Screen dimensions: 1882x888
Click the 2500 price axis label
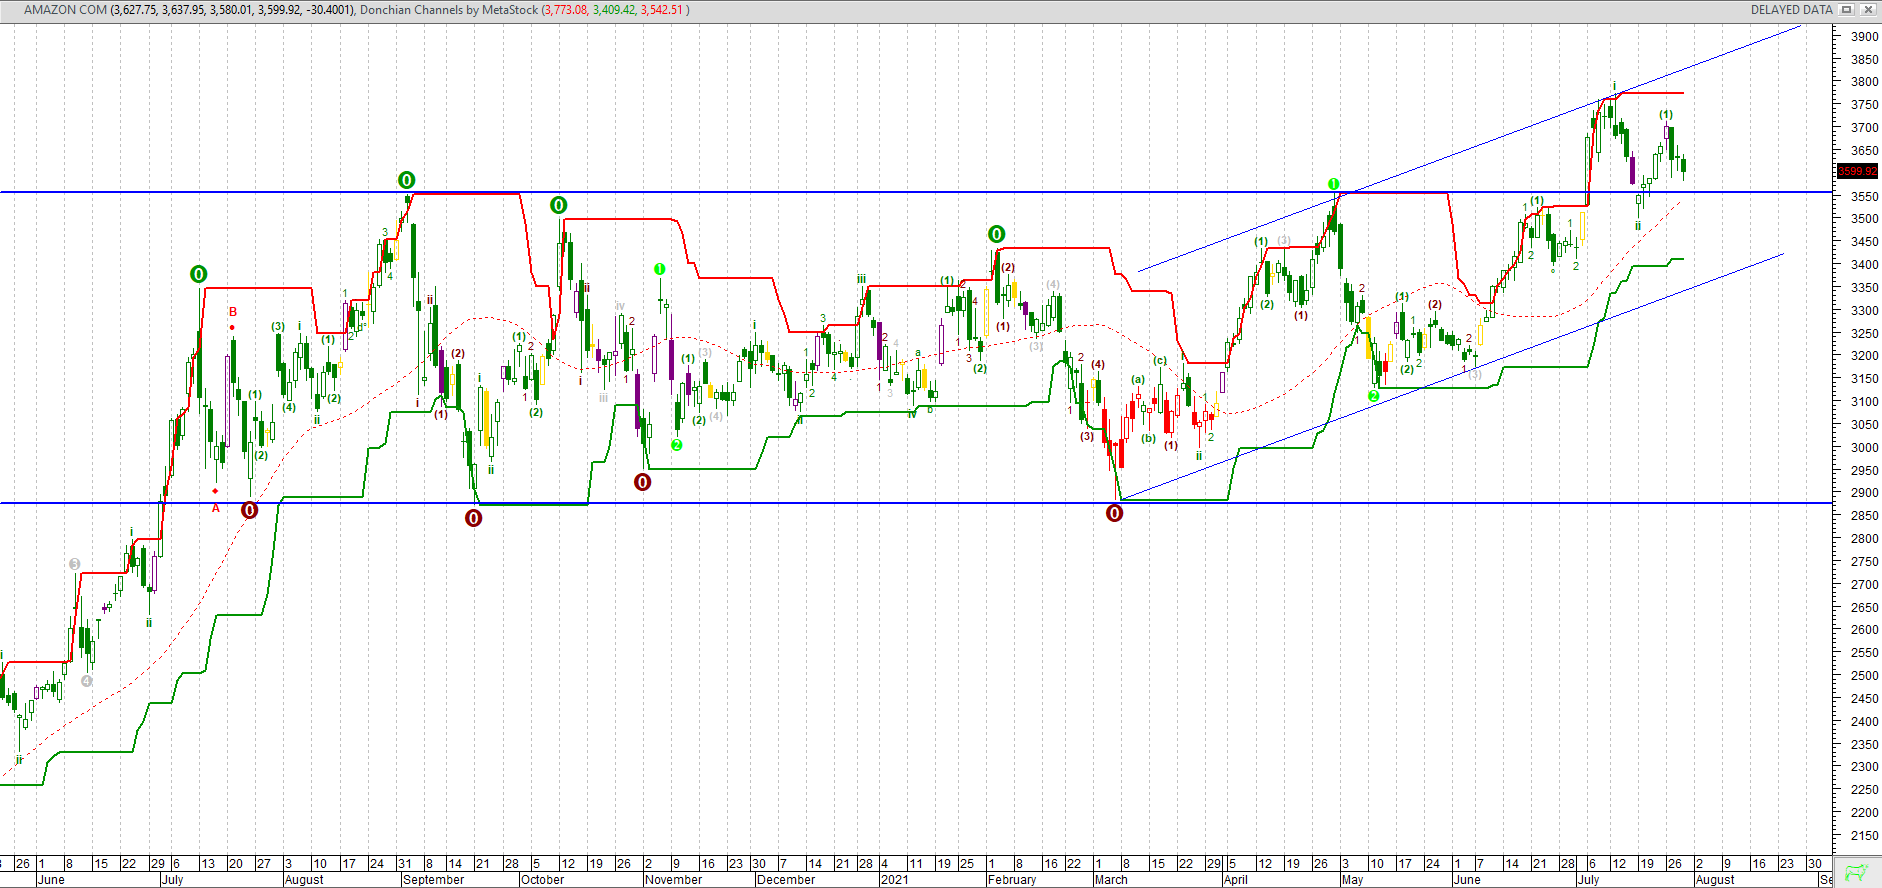tap(1864, 676)
